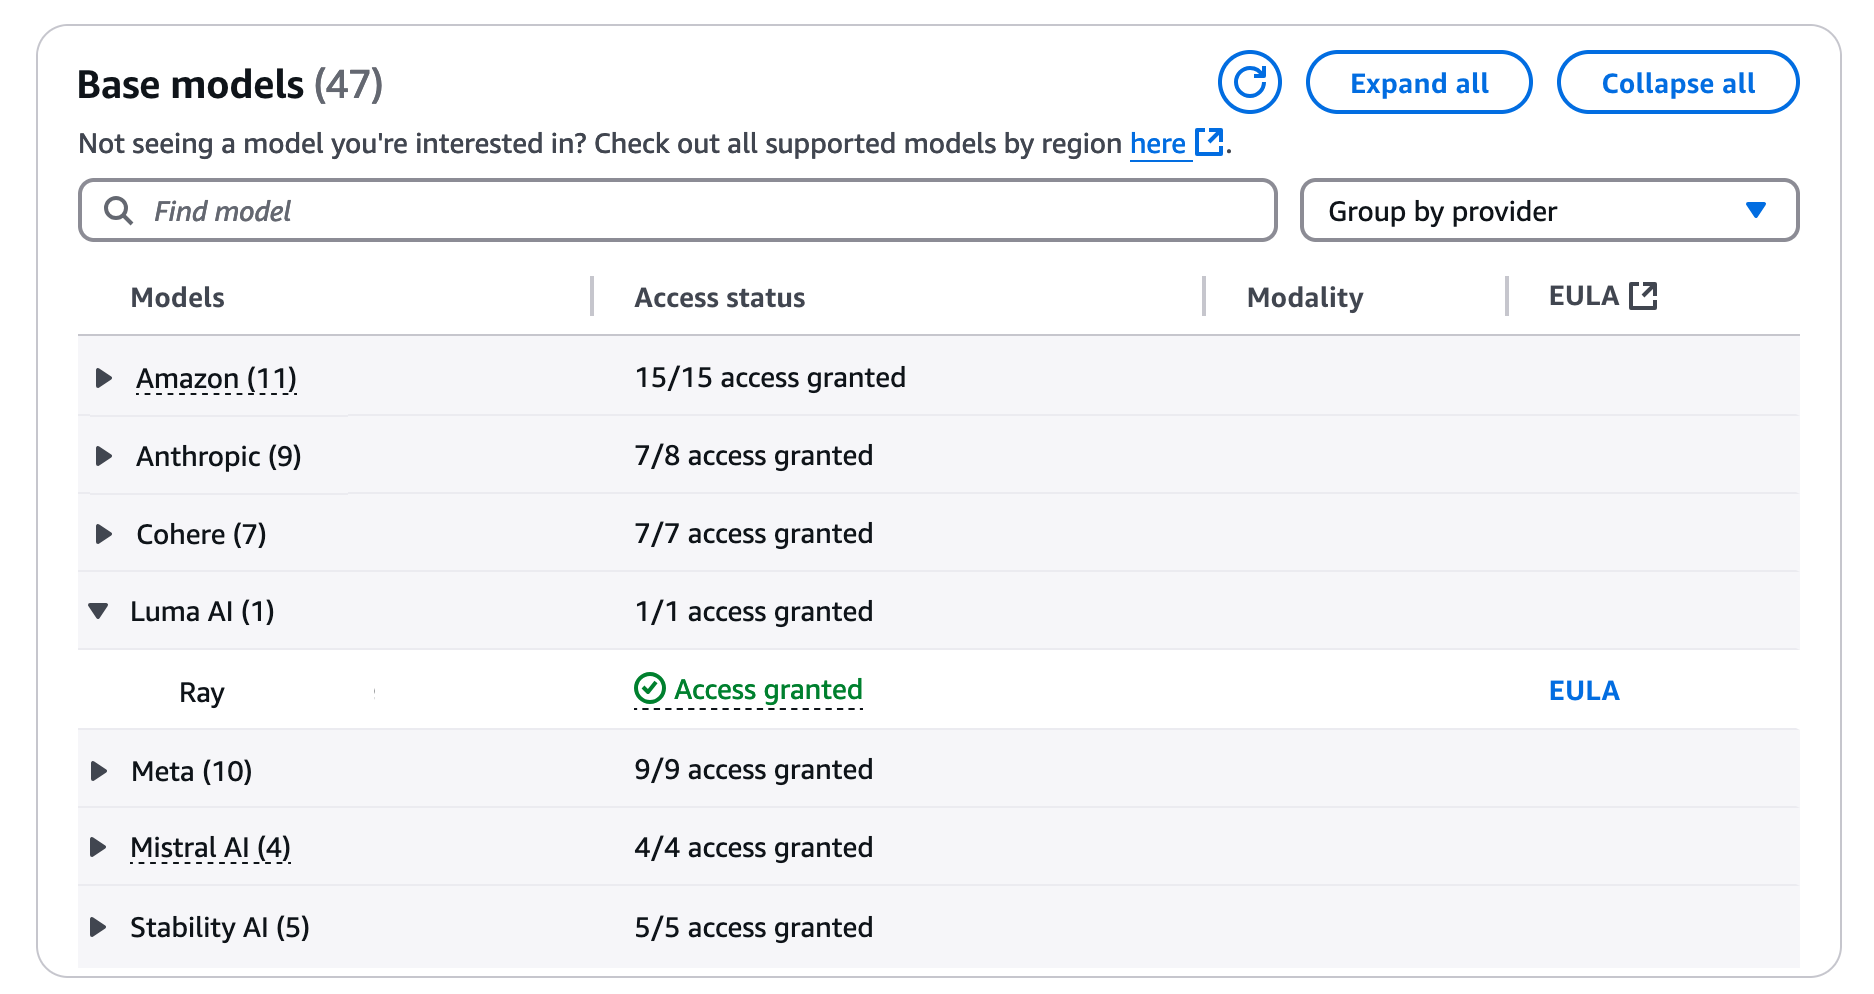The width and height of the screenshot is (1874, 994).
Task: Open the Group by provider dropdown
Action: click(x=1548, y=211)
